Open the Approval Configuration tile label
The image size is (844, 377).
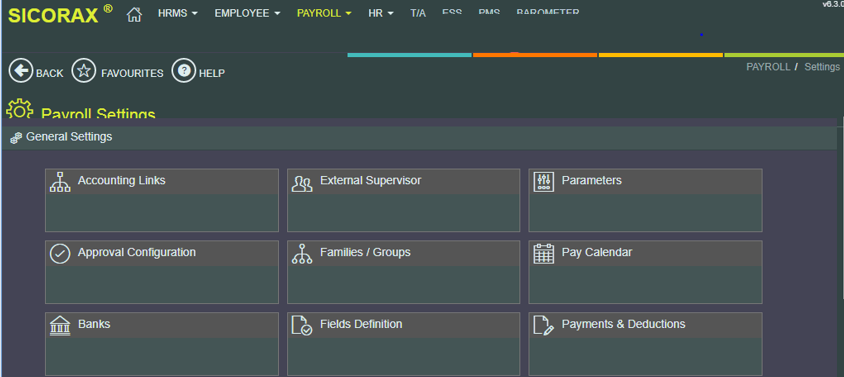coord(137,252)
